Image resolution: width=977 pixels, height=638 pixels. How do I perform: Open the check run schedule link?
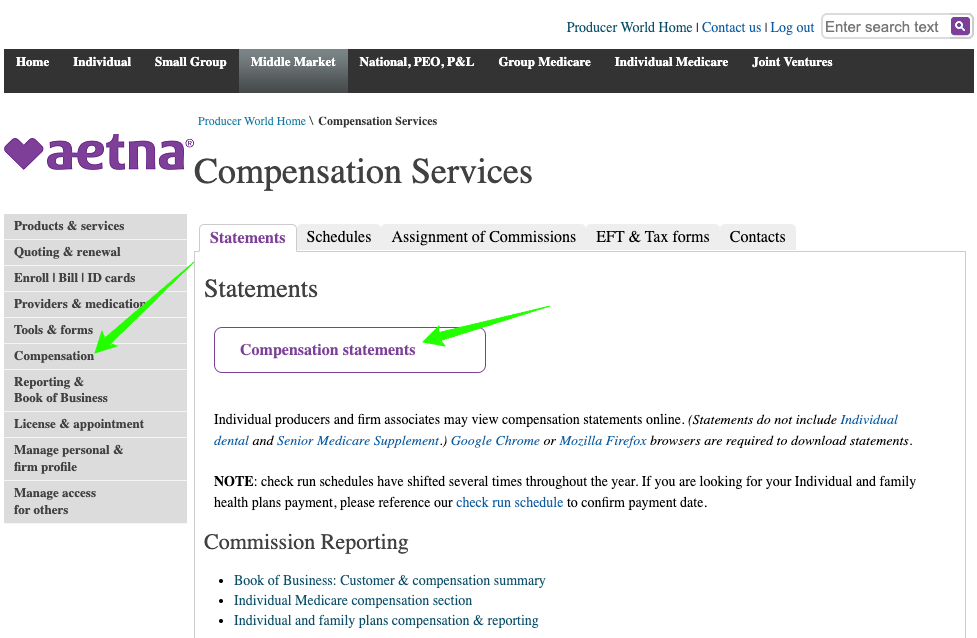coord(509,503)
